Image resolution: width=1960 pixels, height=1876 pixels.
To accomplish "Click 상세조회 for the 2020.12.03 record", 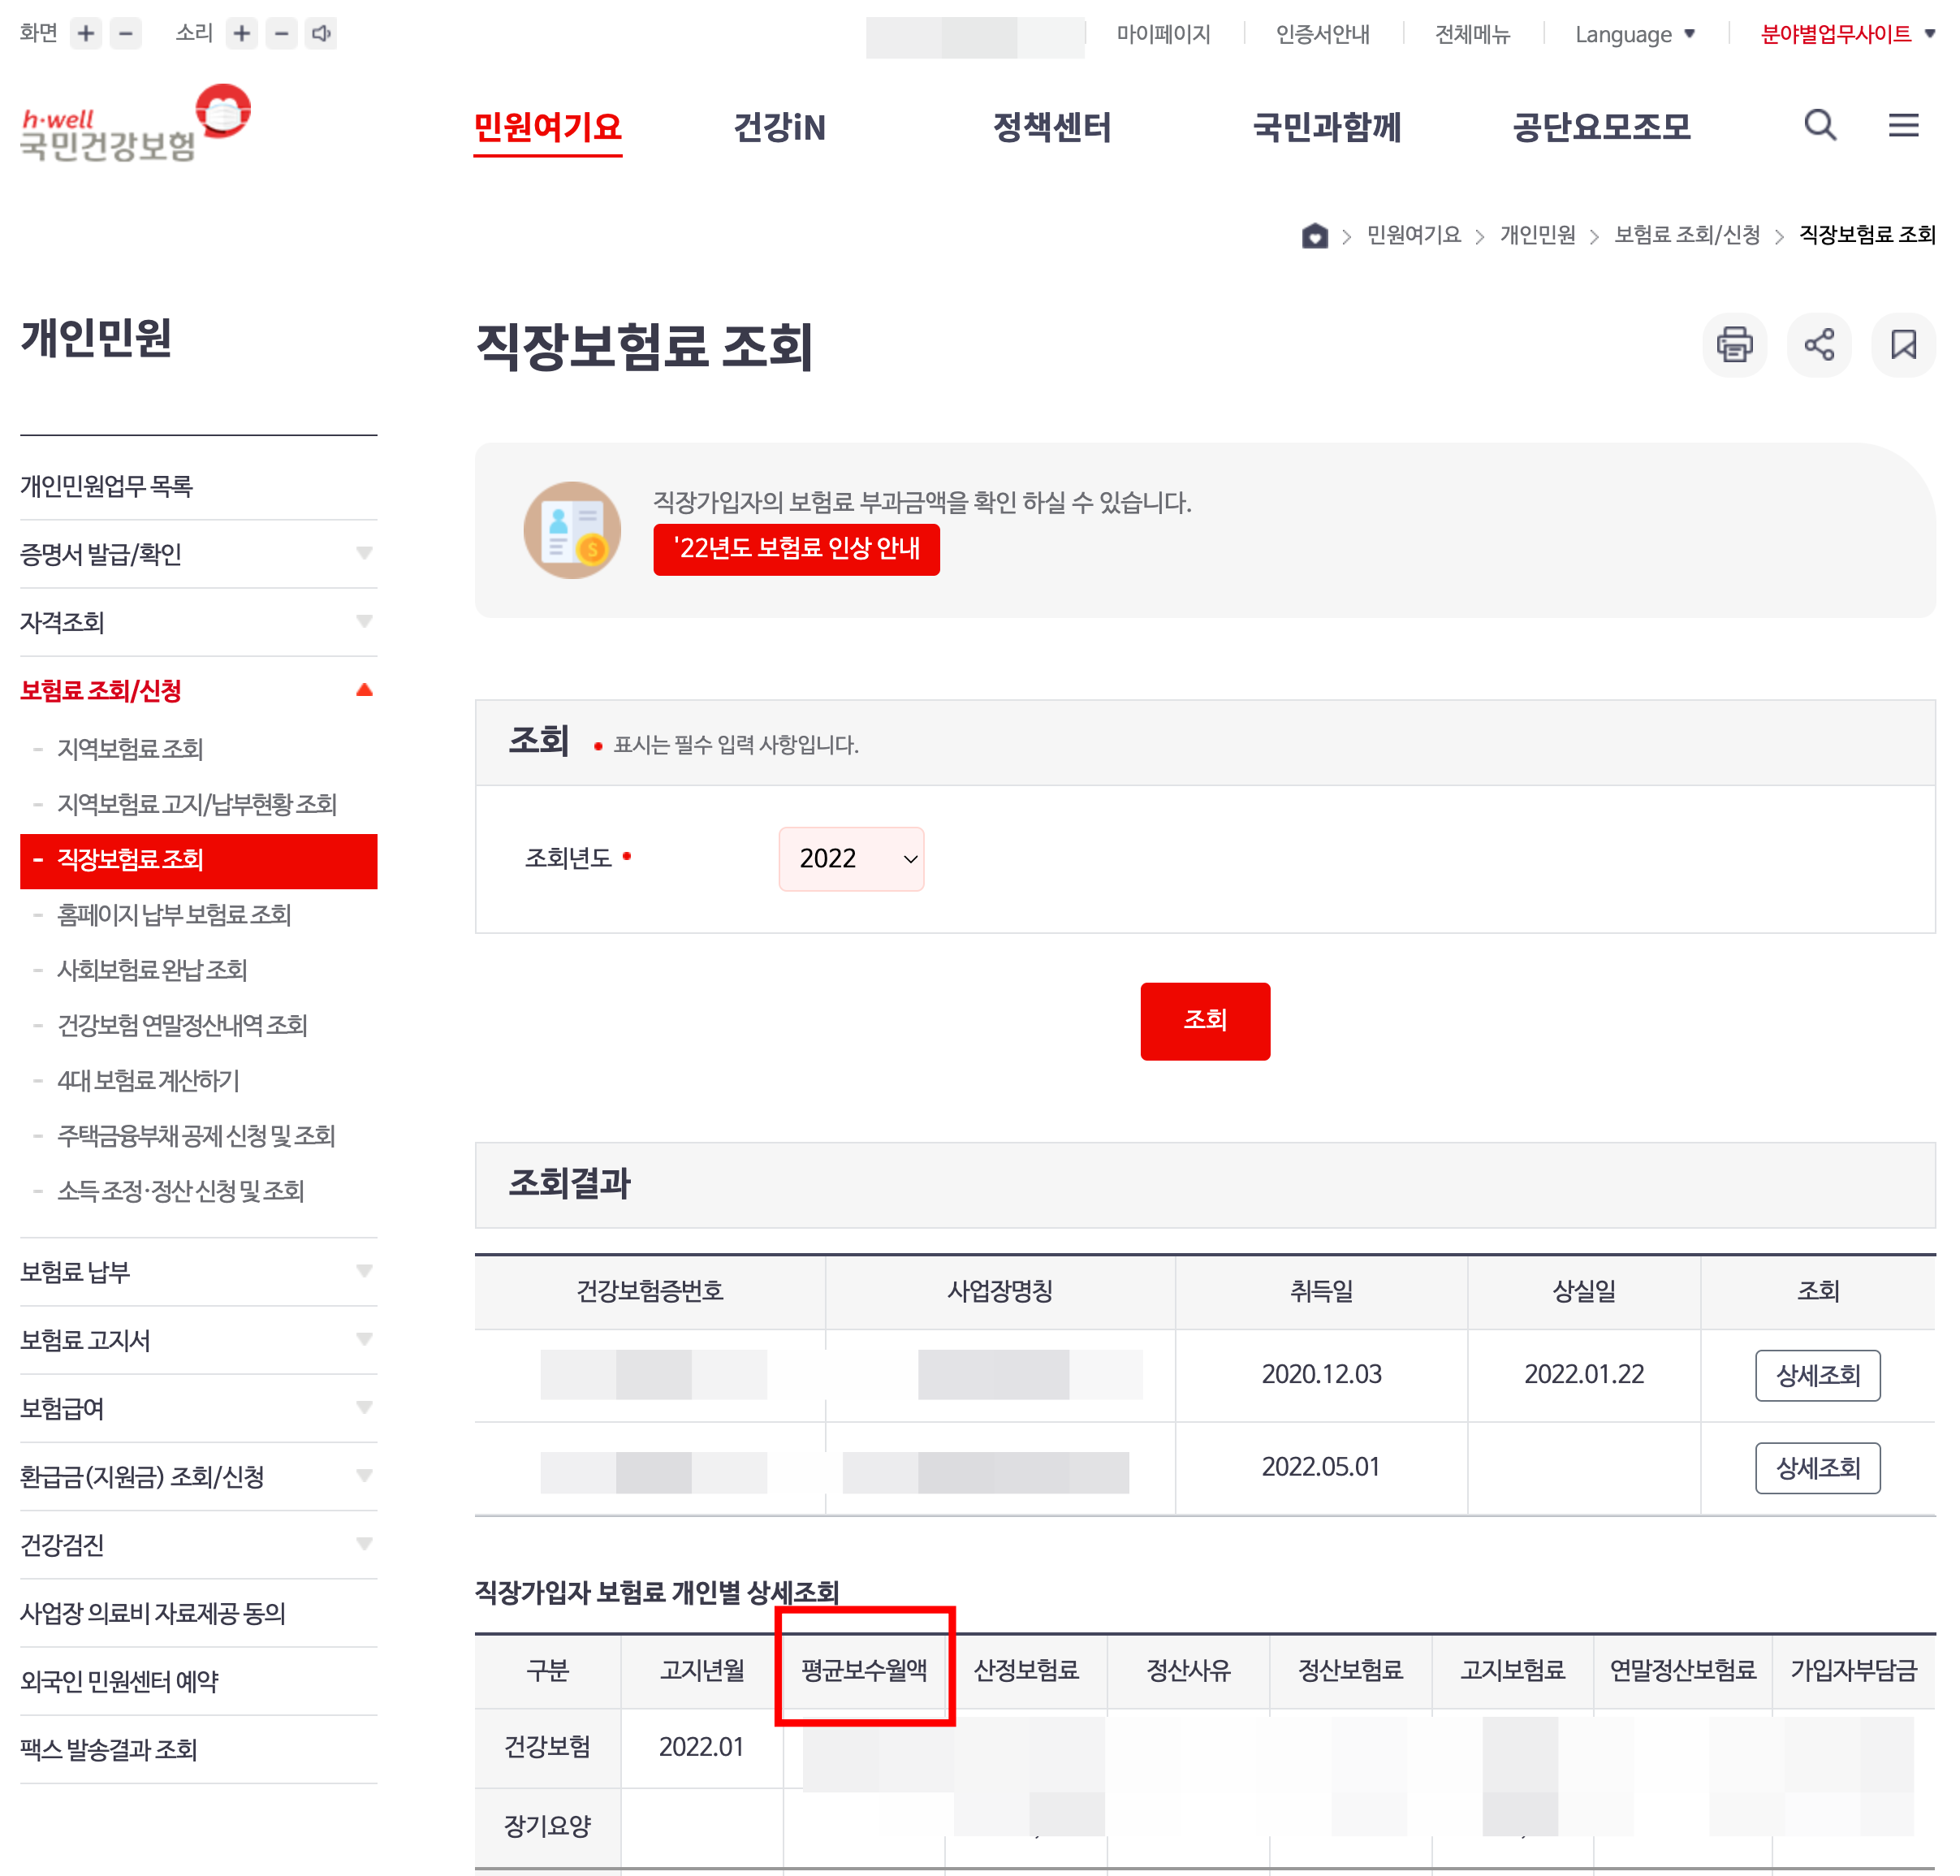I will (x=1817, y=1375).
